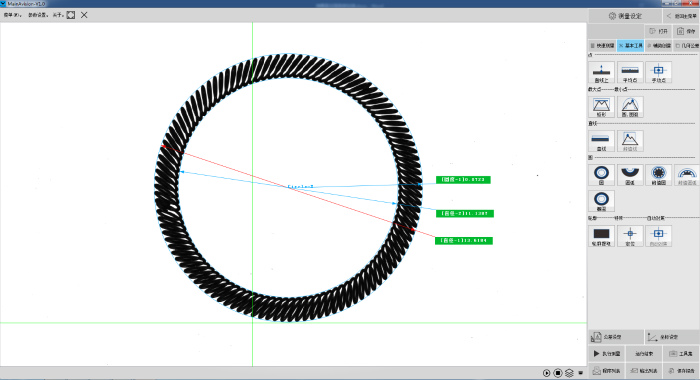Open the measurement settings gear button
This screenshot has width=700, height=380.
click(625, 16)
